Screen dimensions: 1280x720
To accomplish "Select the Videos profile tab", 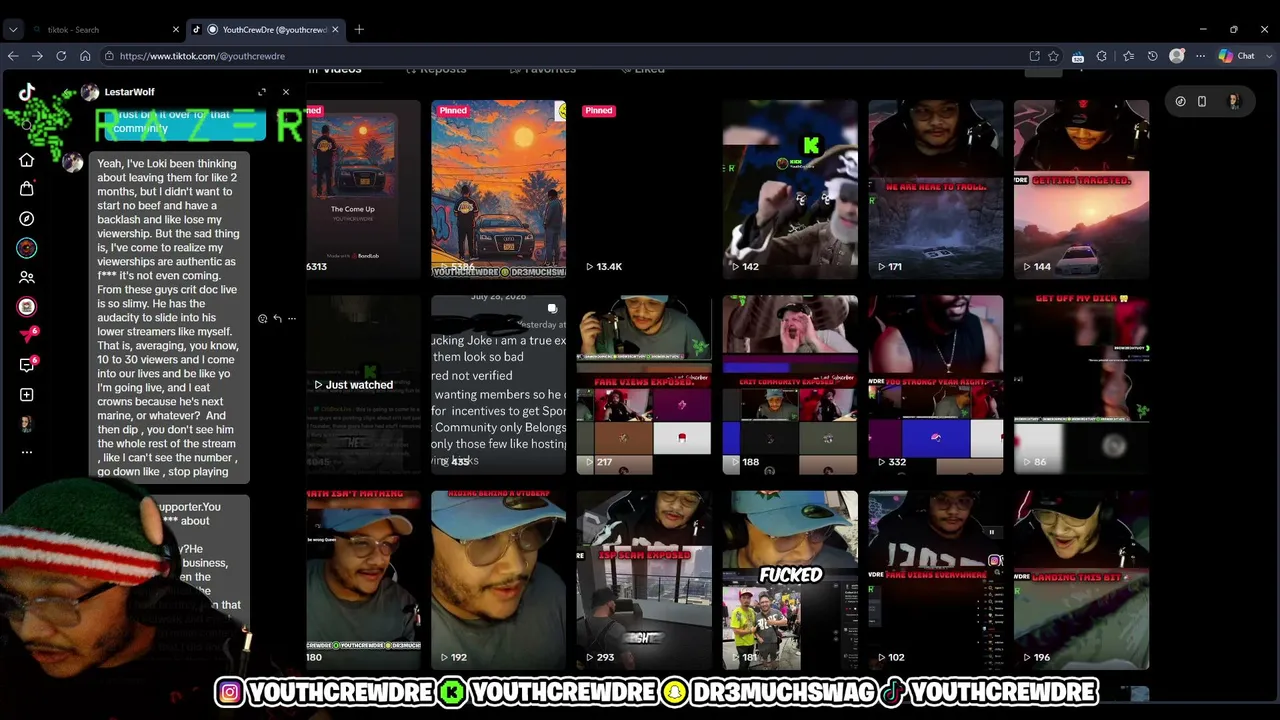I will pos(335,69).
